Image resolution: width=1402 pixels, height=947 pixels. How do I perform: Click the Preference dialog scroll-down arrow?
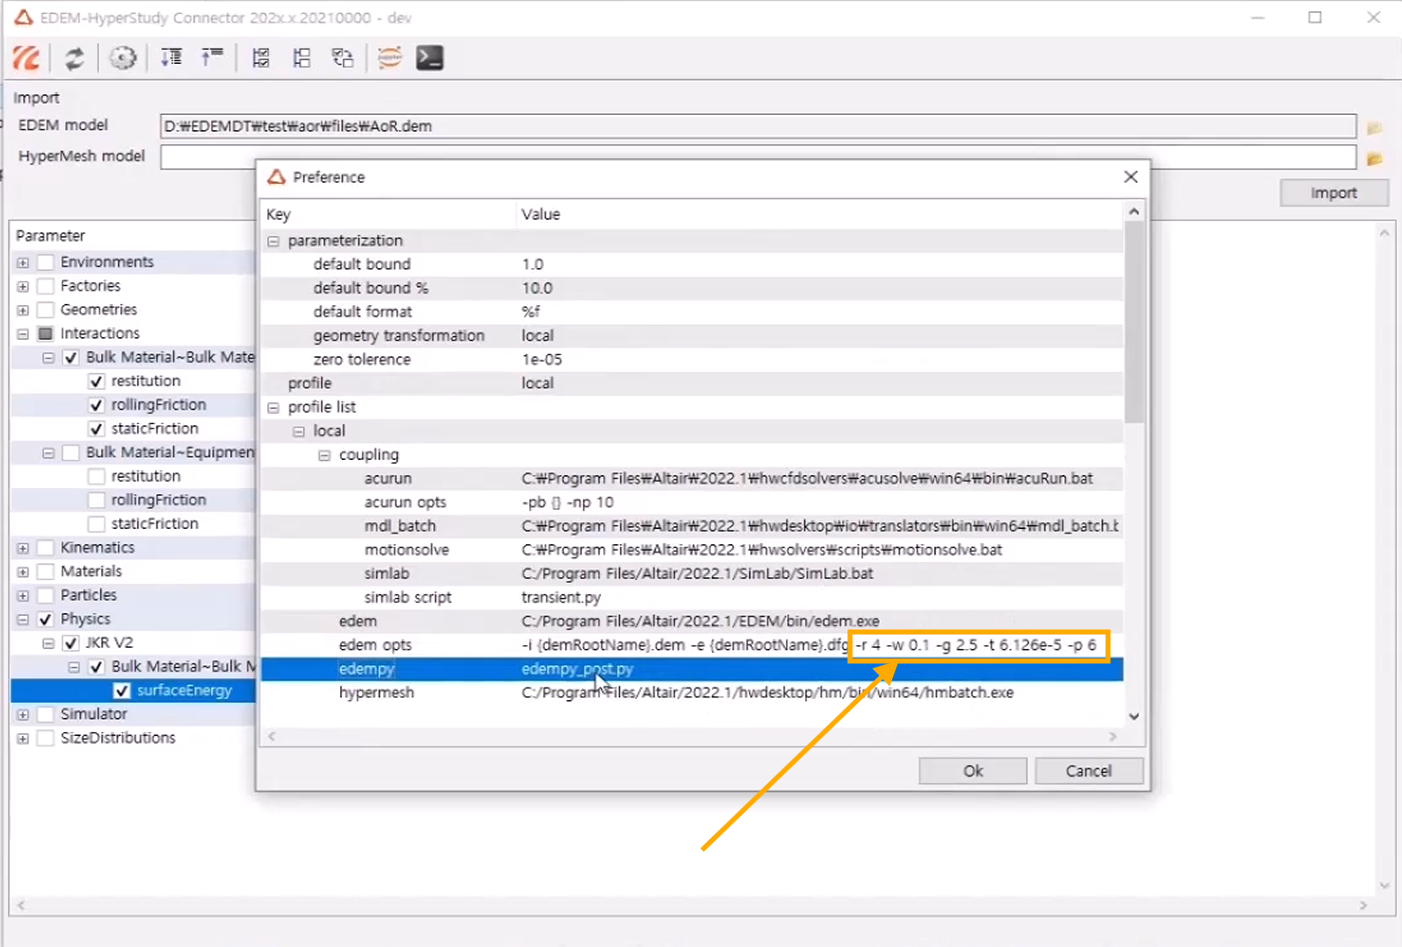point(1133,716)
